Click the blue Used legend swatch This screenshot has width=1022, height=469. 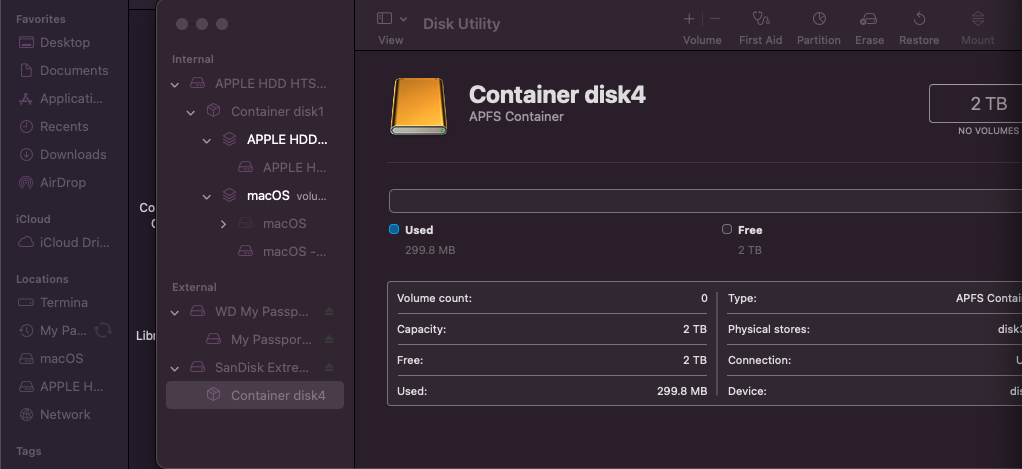pyautogui.click(x=394, y=230)
